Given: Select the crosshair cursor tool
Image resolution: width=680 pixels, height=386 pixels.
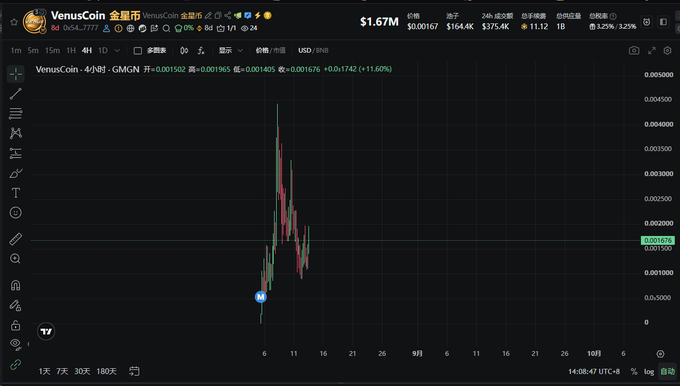Looking at the screenshot, I should (x=16, y=74).
